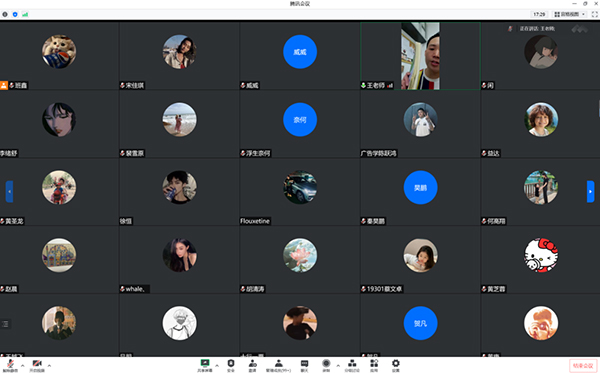Select the Flouxetine participant tile
Screen dimensions: 600x373
point(300,192)
